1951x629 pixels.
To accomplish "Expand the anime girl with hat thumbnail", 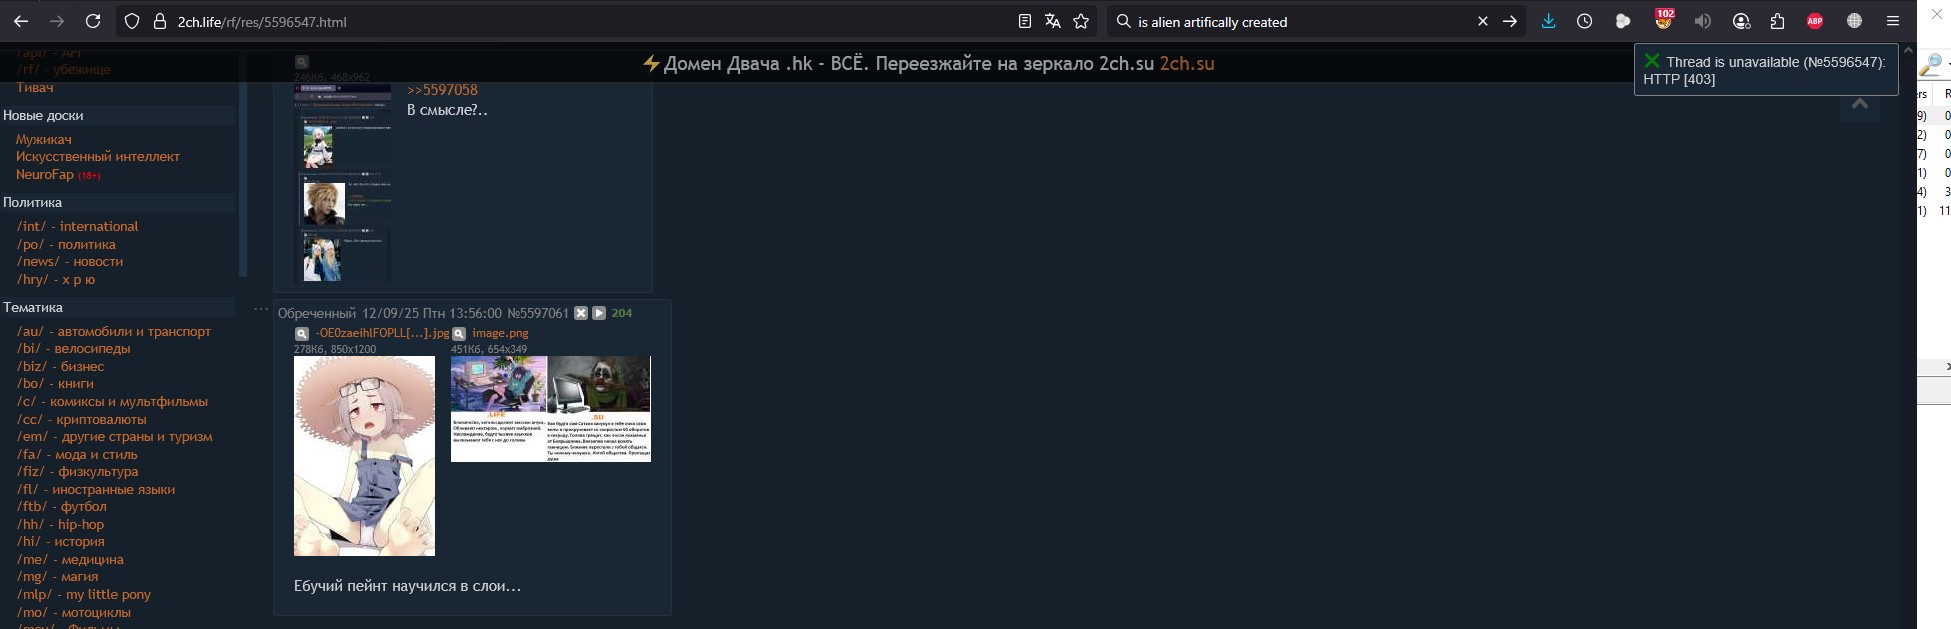I will (x=364, y=456).
